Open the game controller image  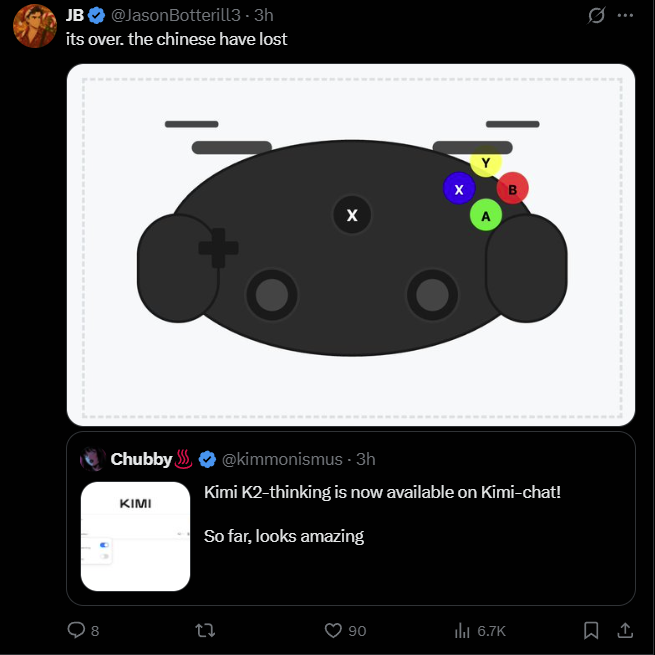(351, 246)
